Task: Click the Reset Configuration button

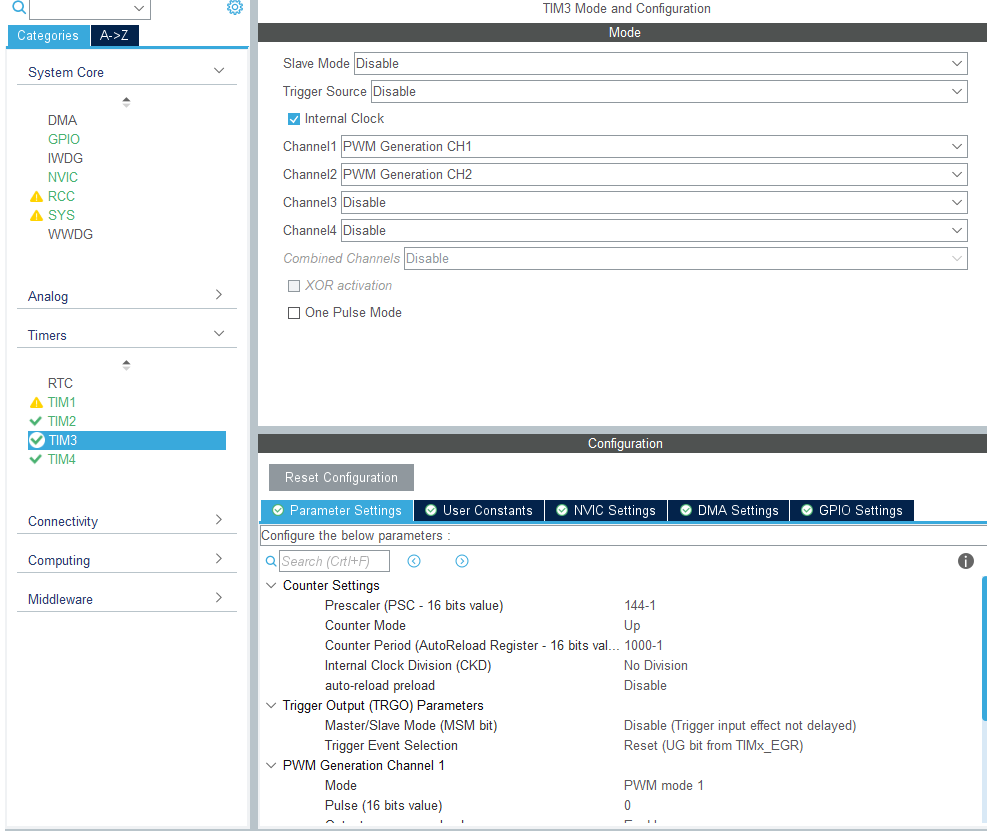Action: [x=341, y=478]
